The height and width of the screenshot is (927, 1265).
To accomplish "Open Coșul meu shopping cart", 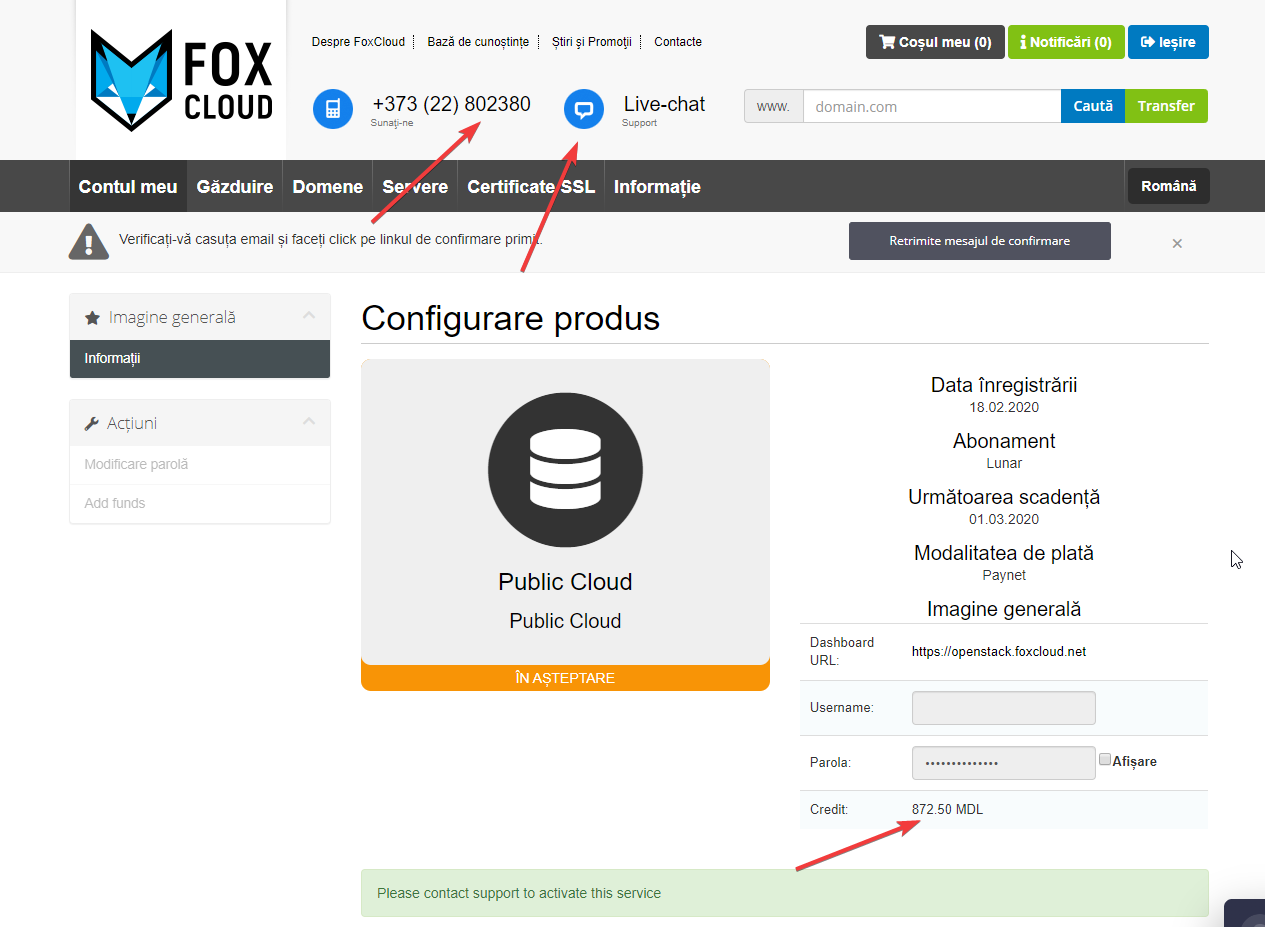I will click(934, 42).
